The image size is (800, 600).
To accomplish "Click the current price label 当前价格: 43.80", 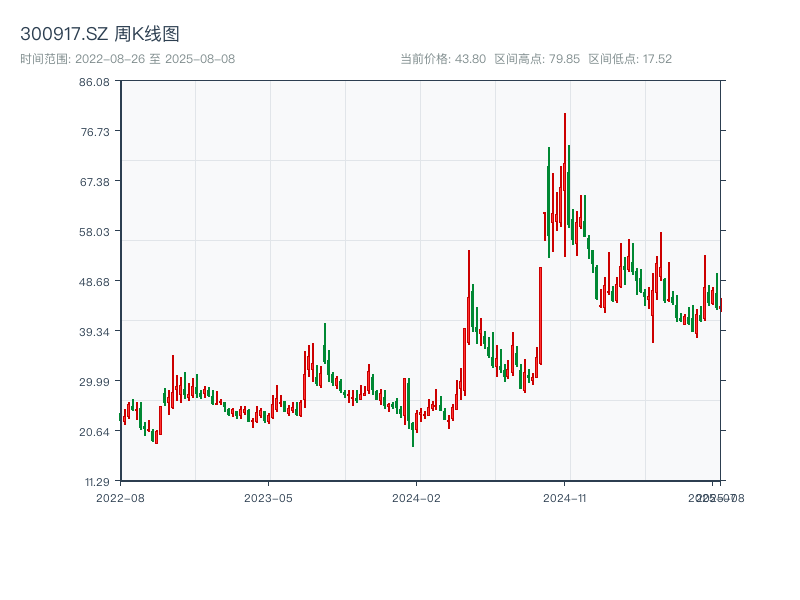I will click(443, 59).
